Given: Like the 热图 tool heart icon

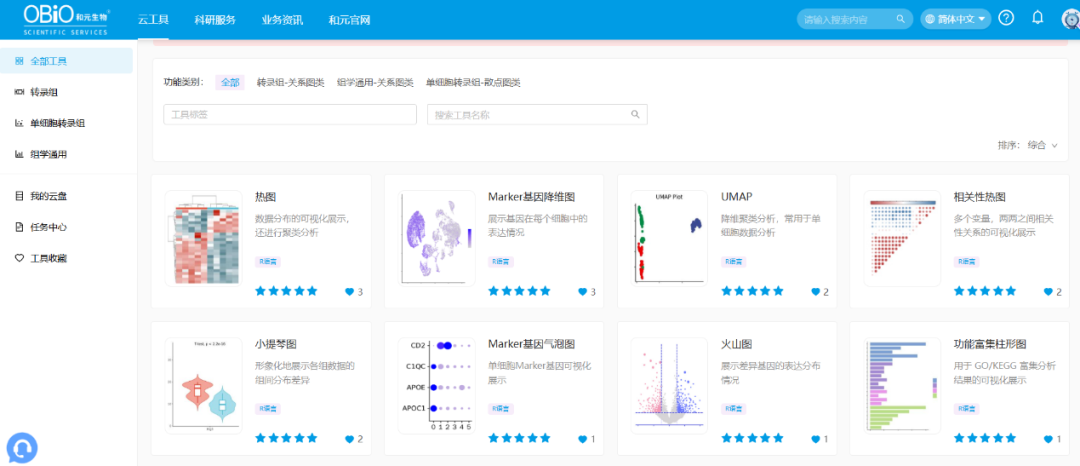Looking at the screenshot, I should [x=349, y=292].
